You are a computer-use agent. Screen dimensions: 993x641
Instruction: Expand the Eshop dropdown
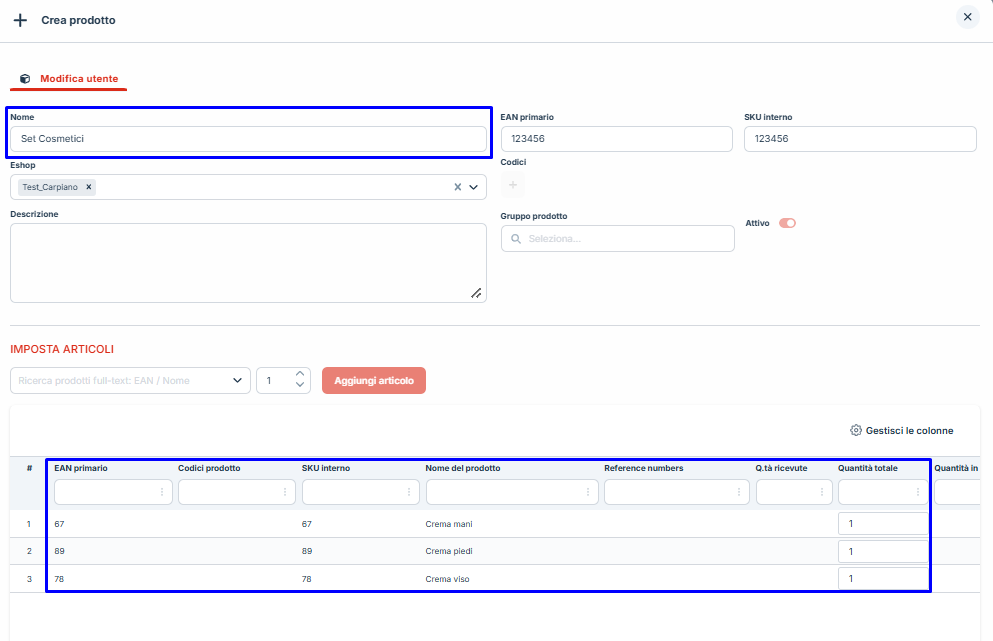[474, 187]
